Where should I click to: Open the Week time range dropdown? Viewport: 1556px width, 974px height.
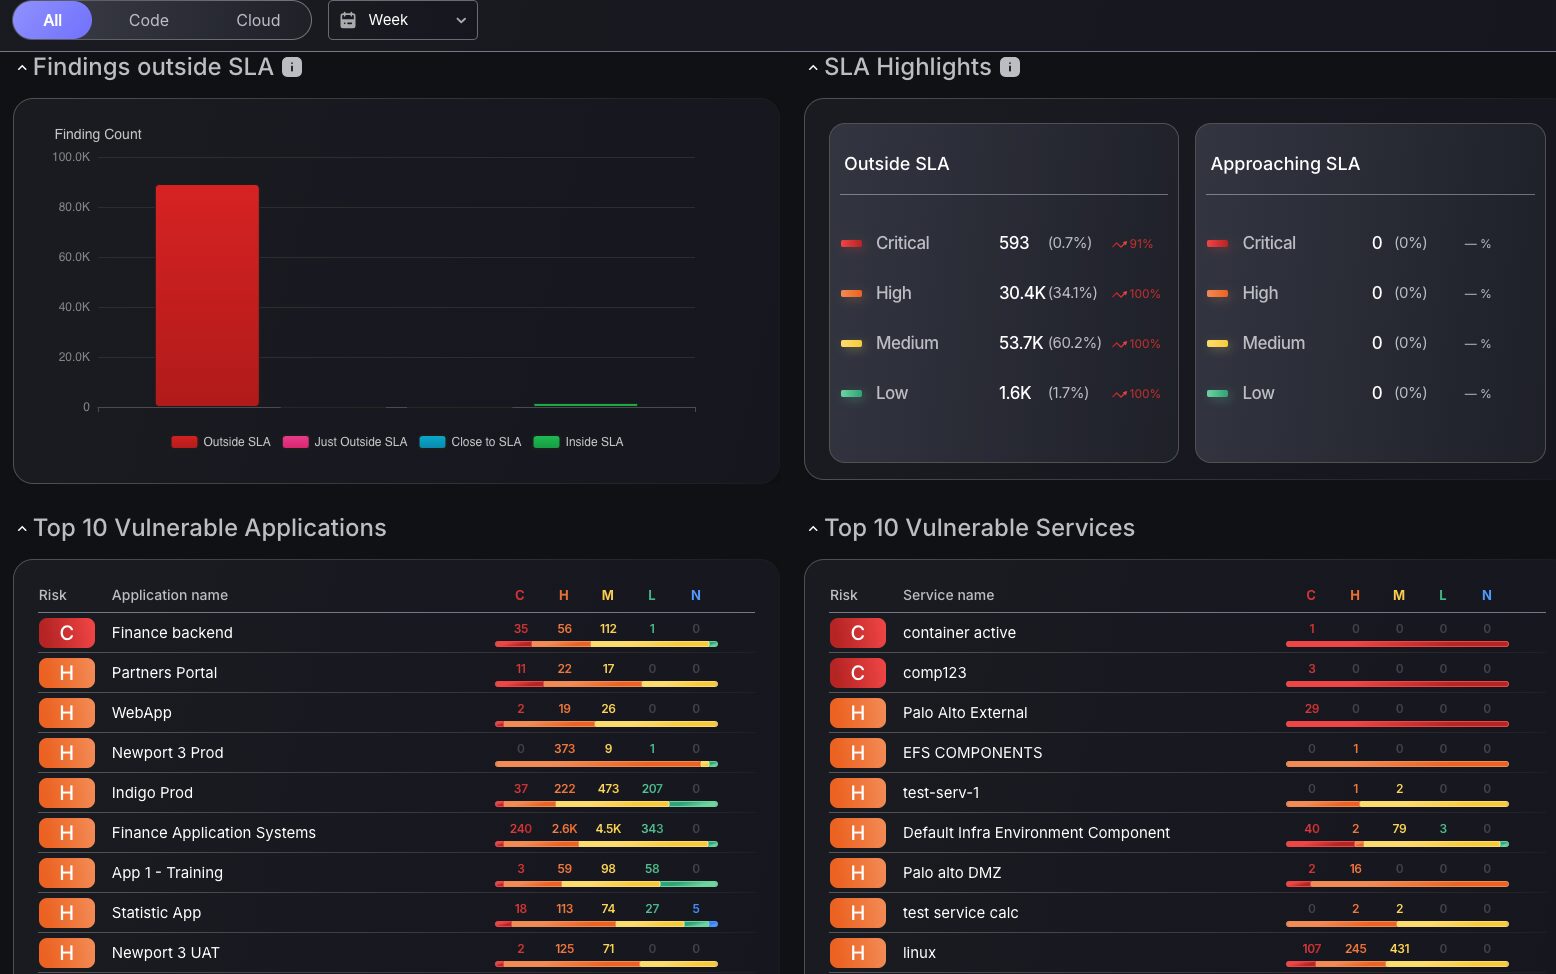(403, 20)
